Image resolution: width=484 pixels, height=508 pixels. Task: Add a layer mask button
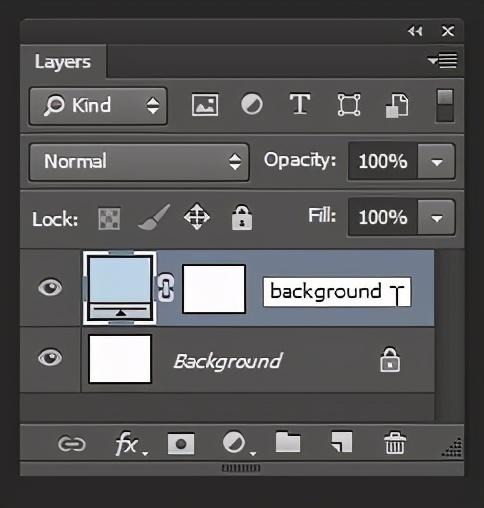pos(181,444)
